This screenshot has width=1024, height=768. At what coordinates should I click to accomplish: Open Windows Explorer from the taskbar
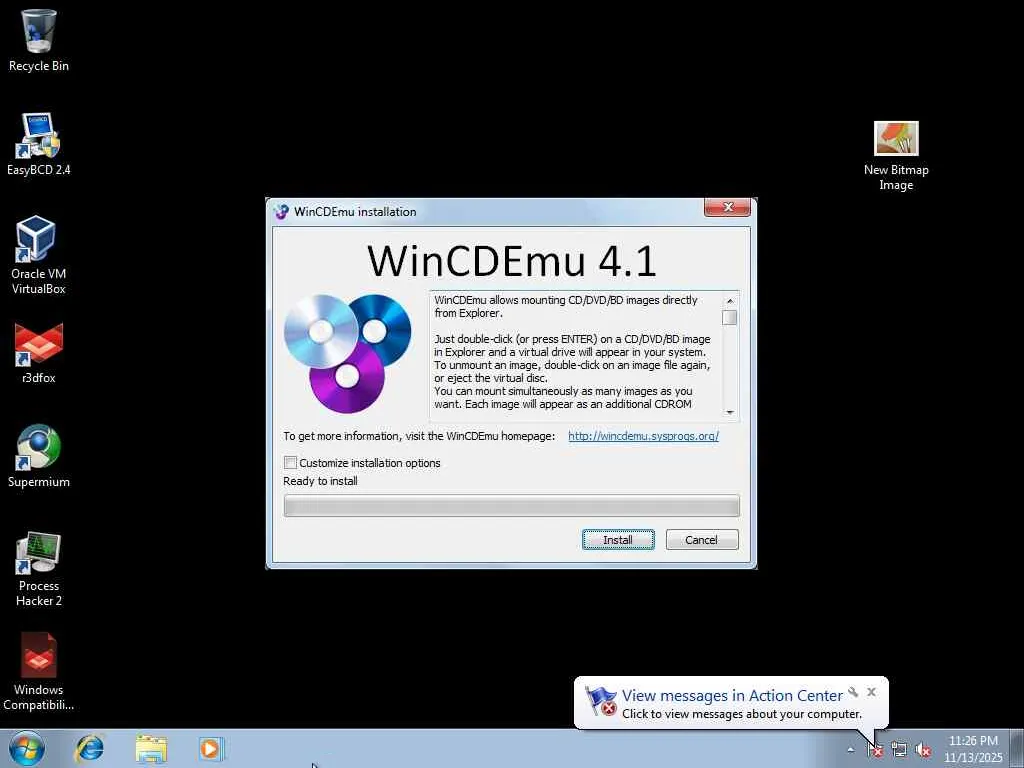pos(152,748)
